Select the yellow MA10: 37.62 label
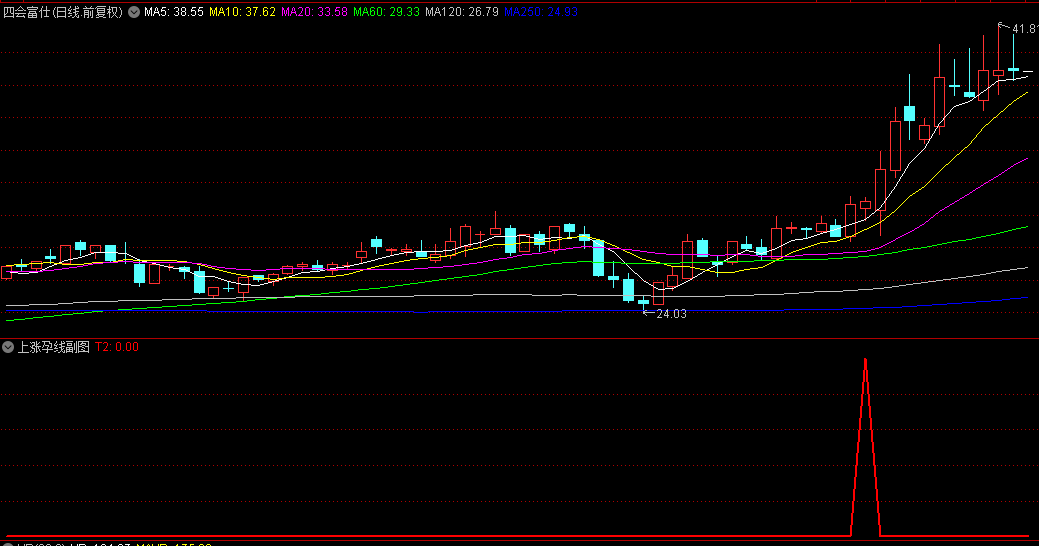Screen dimensions: 1039x546 point(242,12)
